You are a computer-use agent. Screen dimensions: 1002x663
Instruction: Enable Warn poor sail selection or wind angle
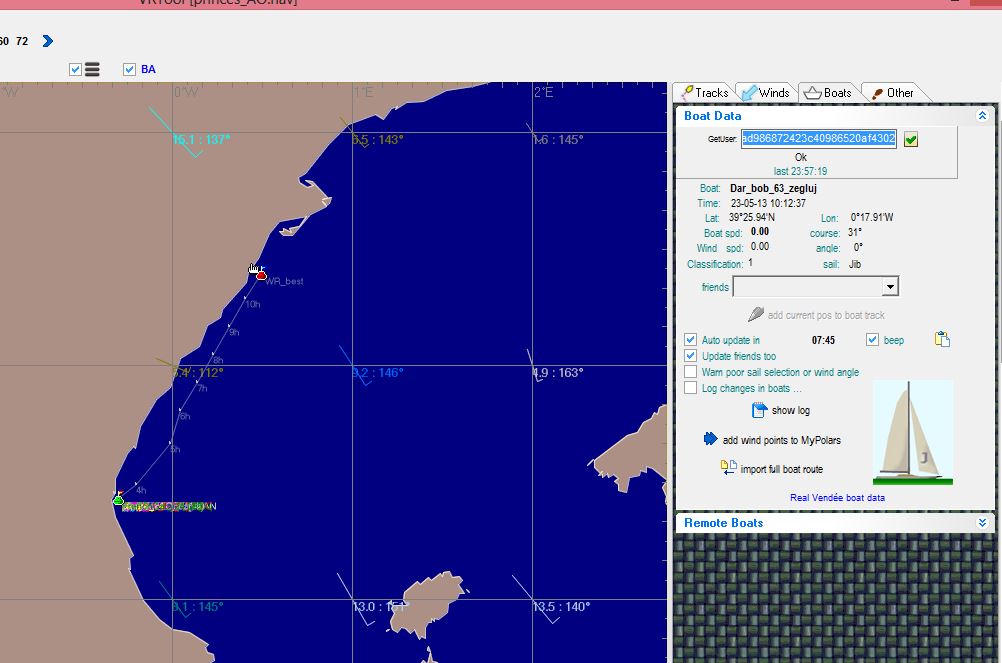click(x=690, y=371)
